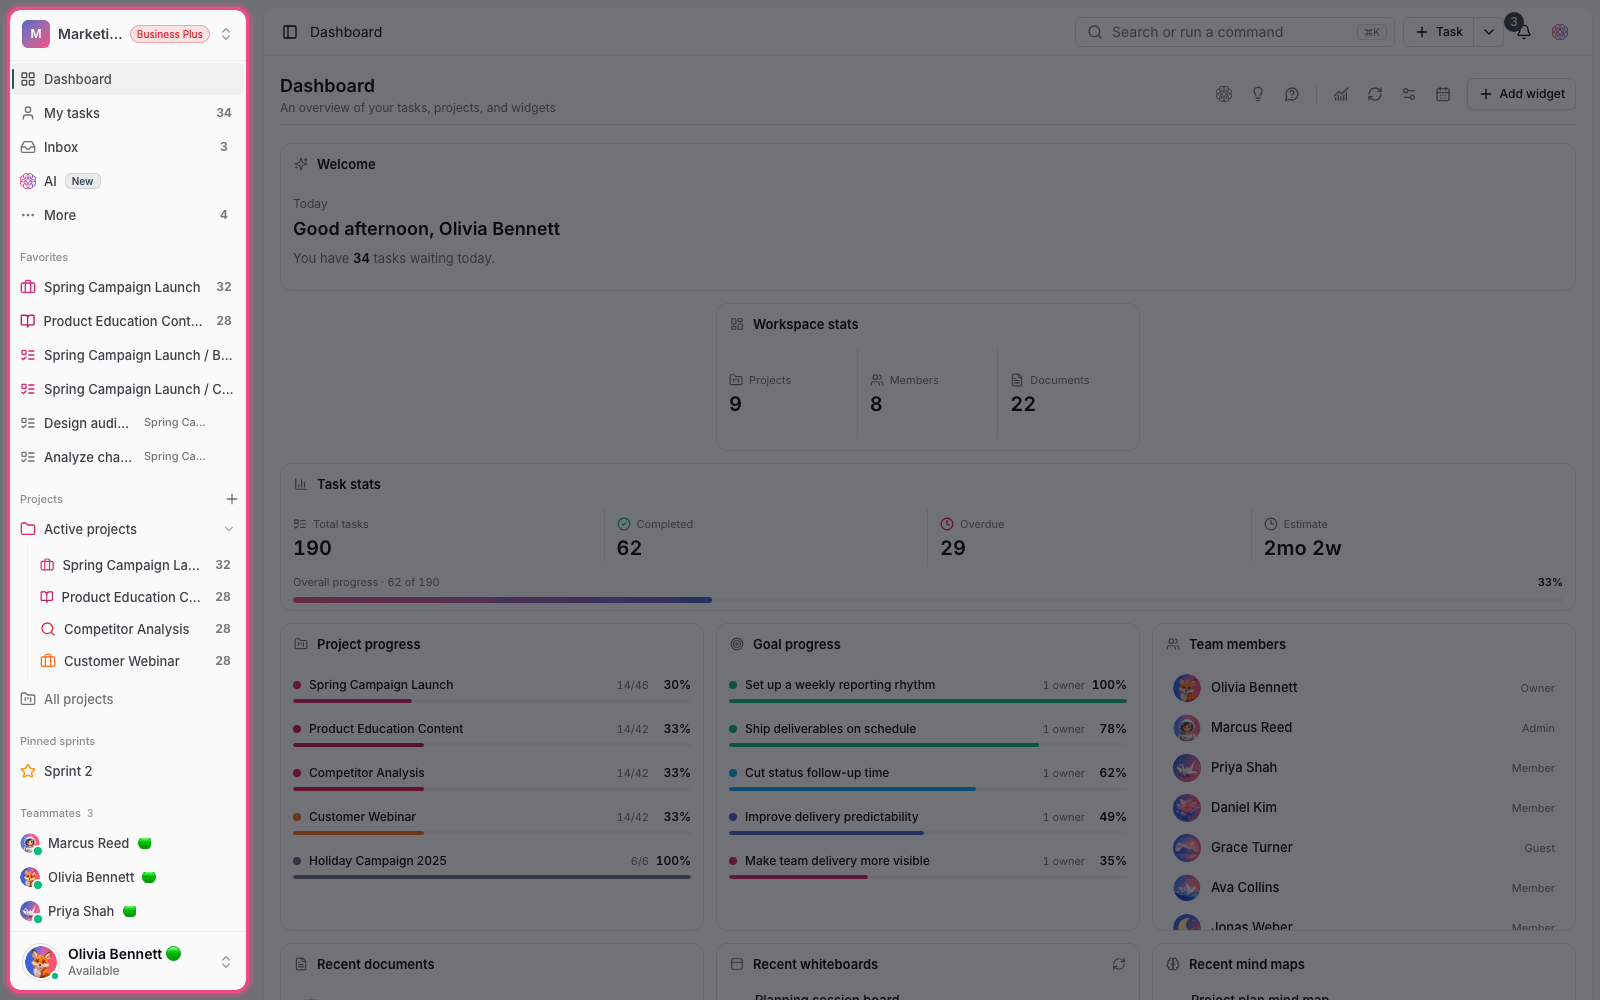The width and height of the screenshot is (1600, 1000).
Task: Click the lightbulb tips icon in the dashboard toolbar
Action: click(x=1258, y=94)
